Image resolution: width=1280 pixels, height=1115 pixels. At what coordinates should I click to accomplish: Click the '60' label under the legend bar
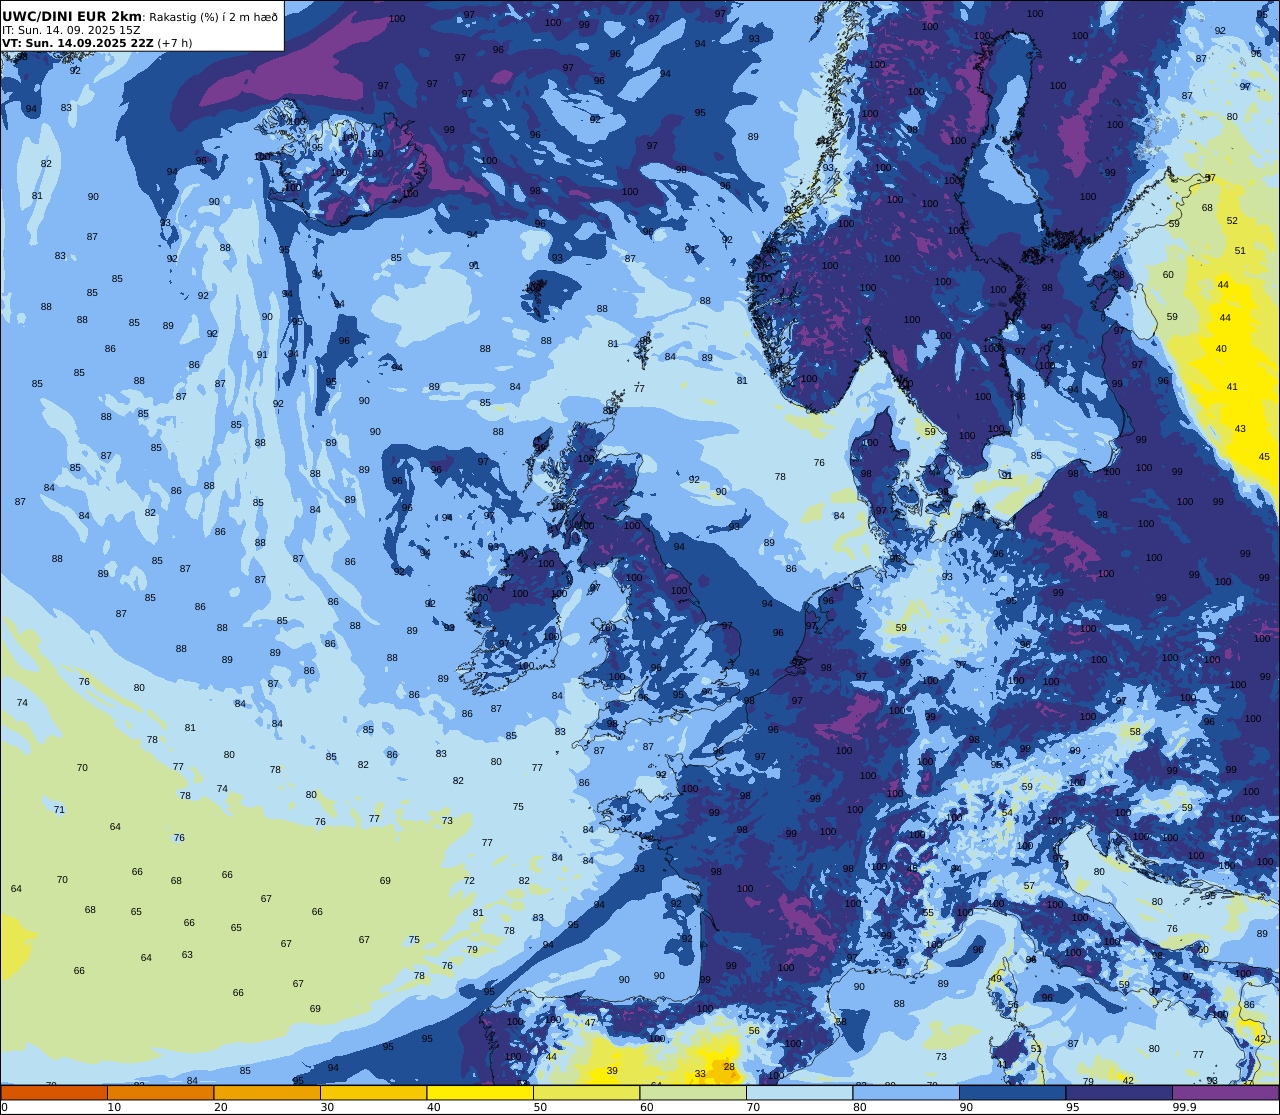(647, 1107)
